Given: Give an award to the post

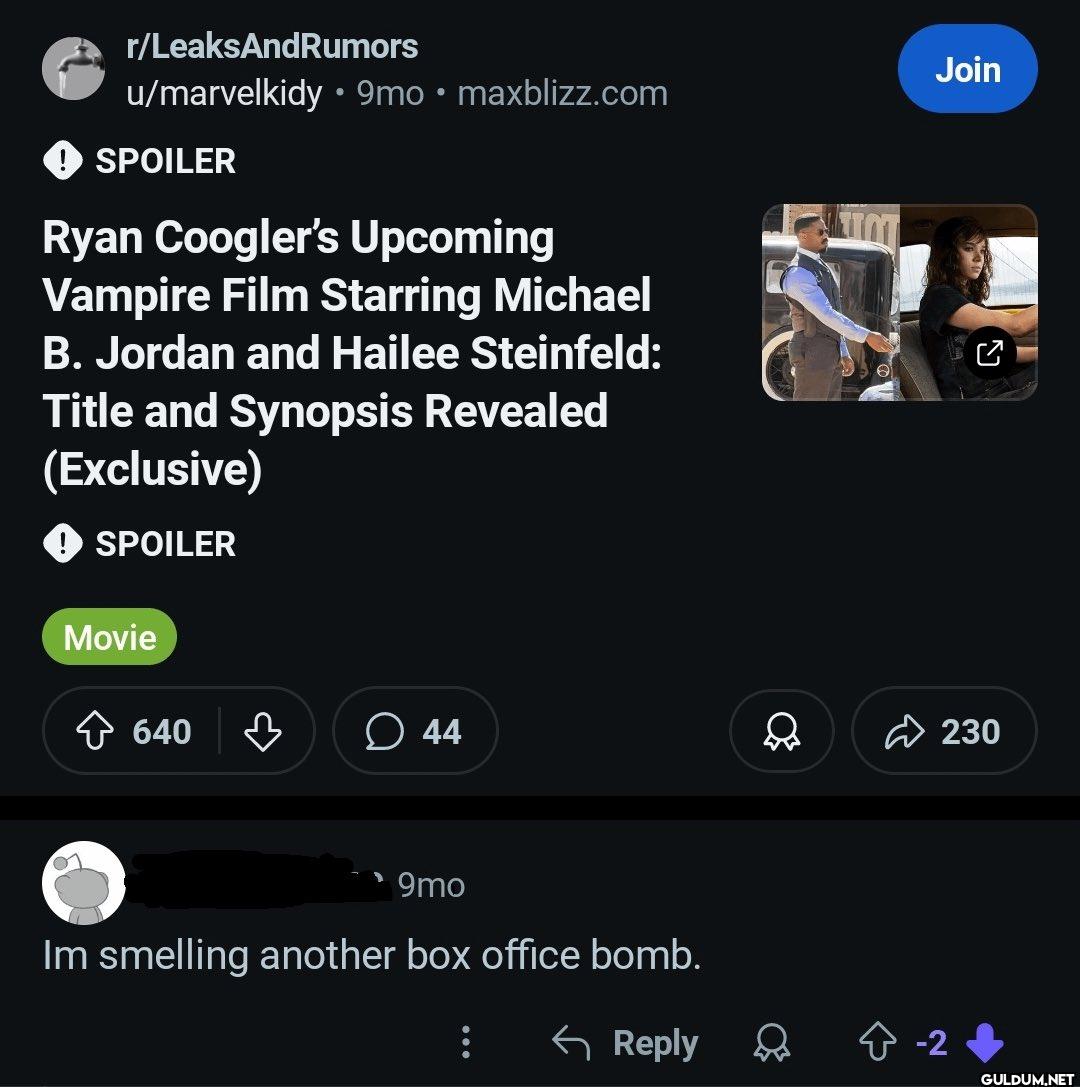Looking at the screenshot, I should point(782,732).
